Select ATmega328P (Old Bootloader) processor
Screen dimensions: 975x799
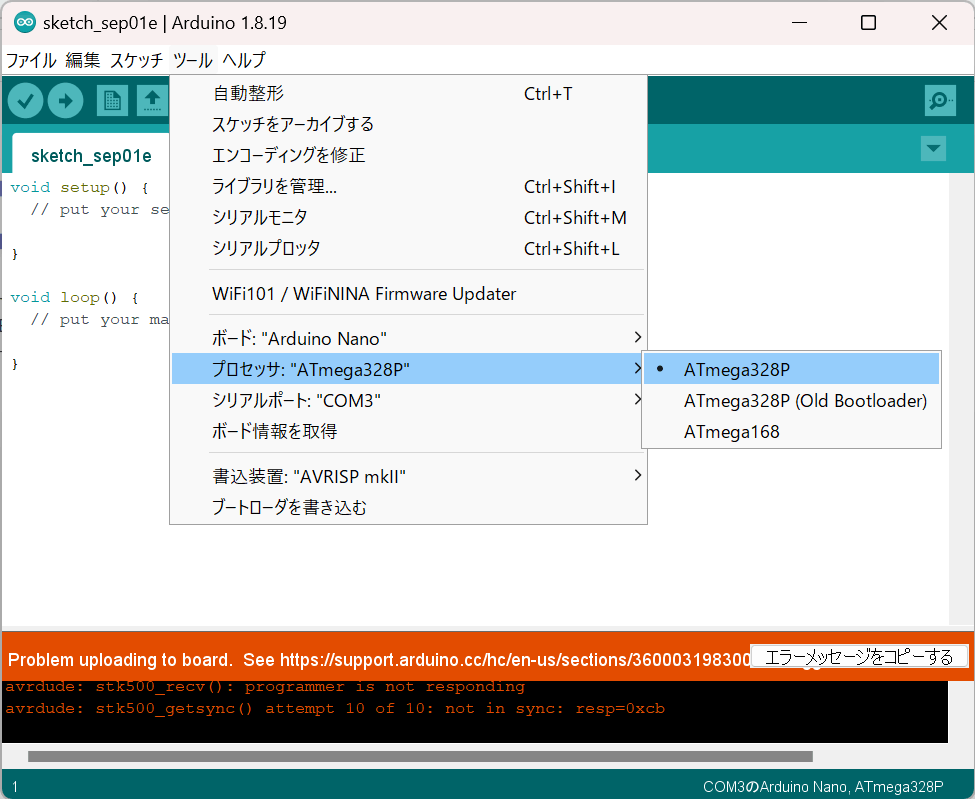(x=792, y=400)
